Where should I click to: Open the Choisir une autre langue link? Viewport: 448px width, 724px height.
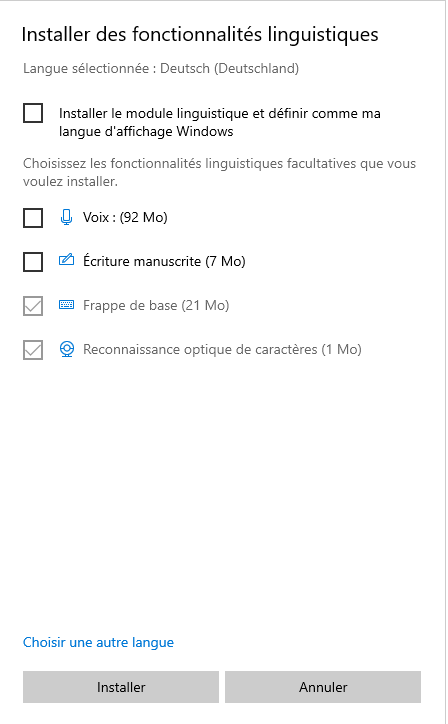[x=98, y=642]
